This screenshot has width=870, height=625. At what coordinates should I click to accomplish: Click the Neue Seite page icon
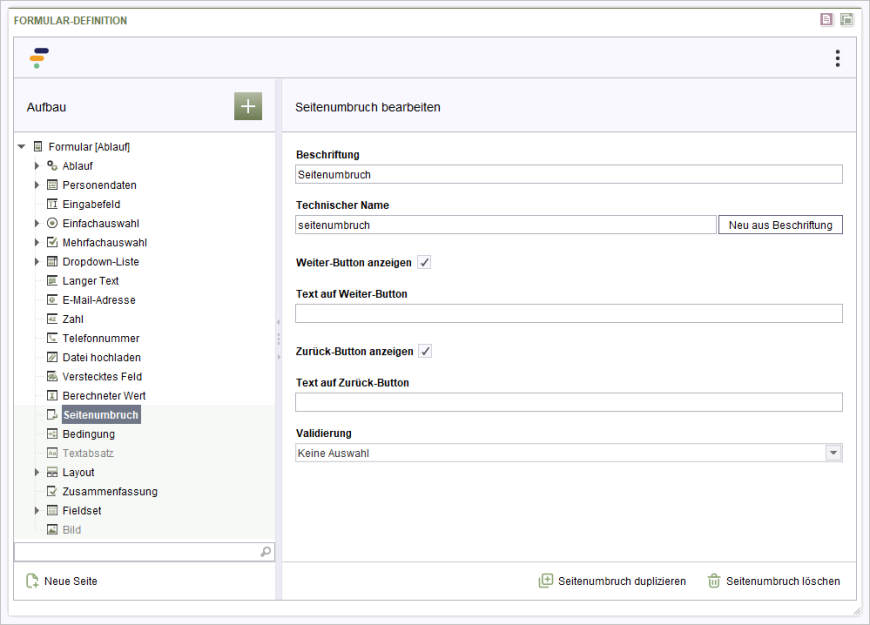click(32, 581)
